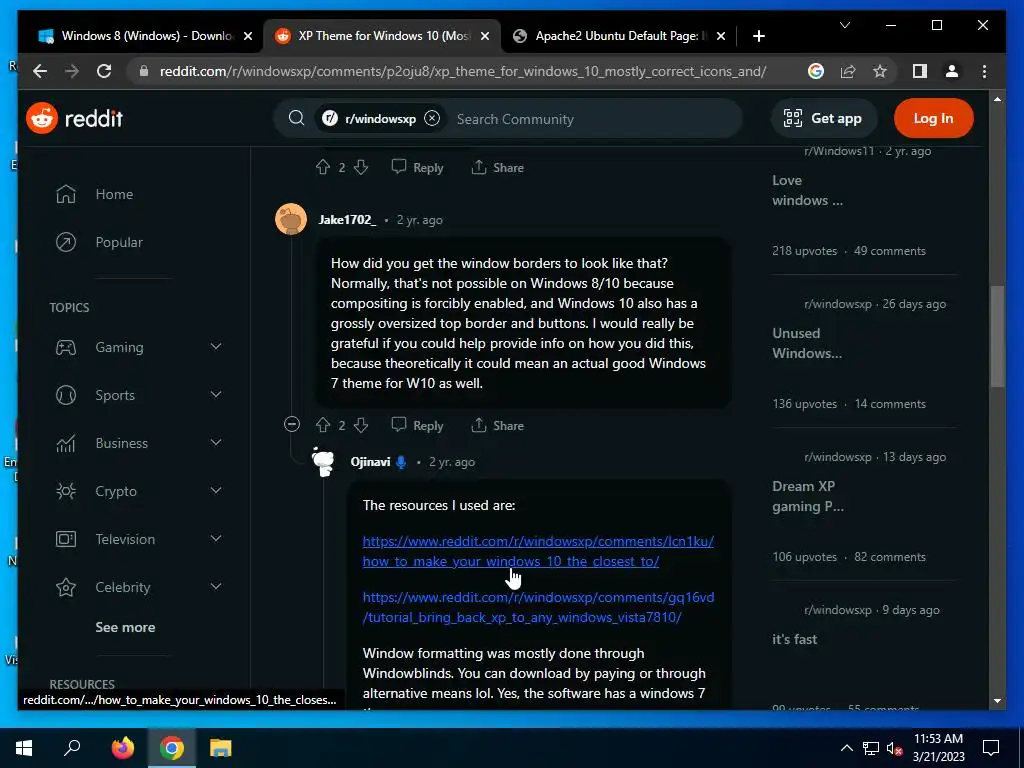Bookmark this page with the star icon

tap(880, 71)
